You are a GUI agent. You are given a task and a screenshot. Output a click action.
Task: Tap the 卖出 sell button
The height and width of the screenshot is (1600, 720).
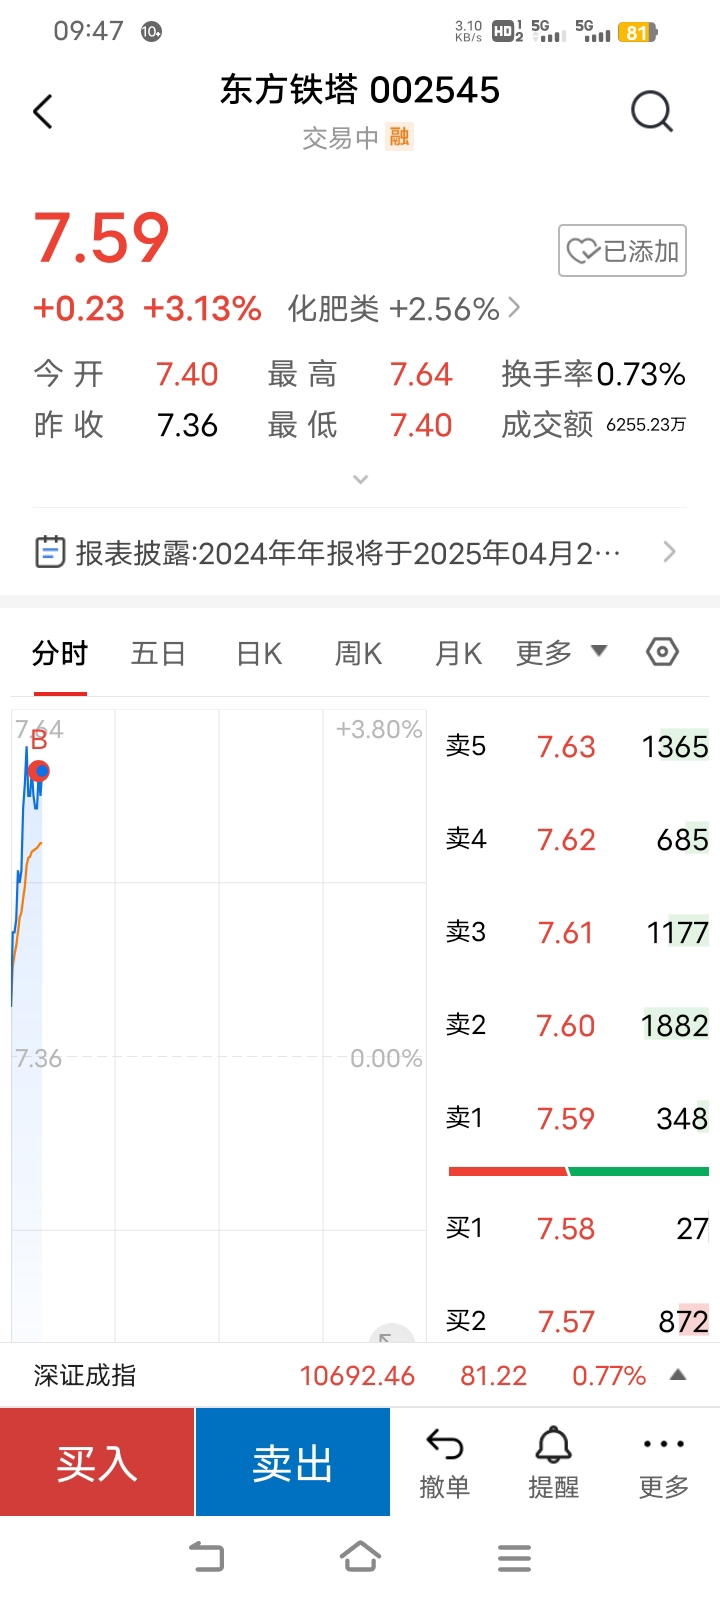tap(293, 1462)
